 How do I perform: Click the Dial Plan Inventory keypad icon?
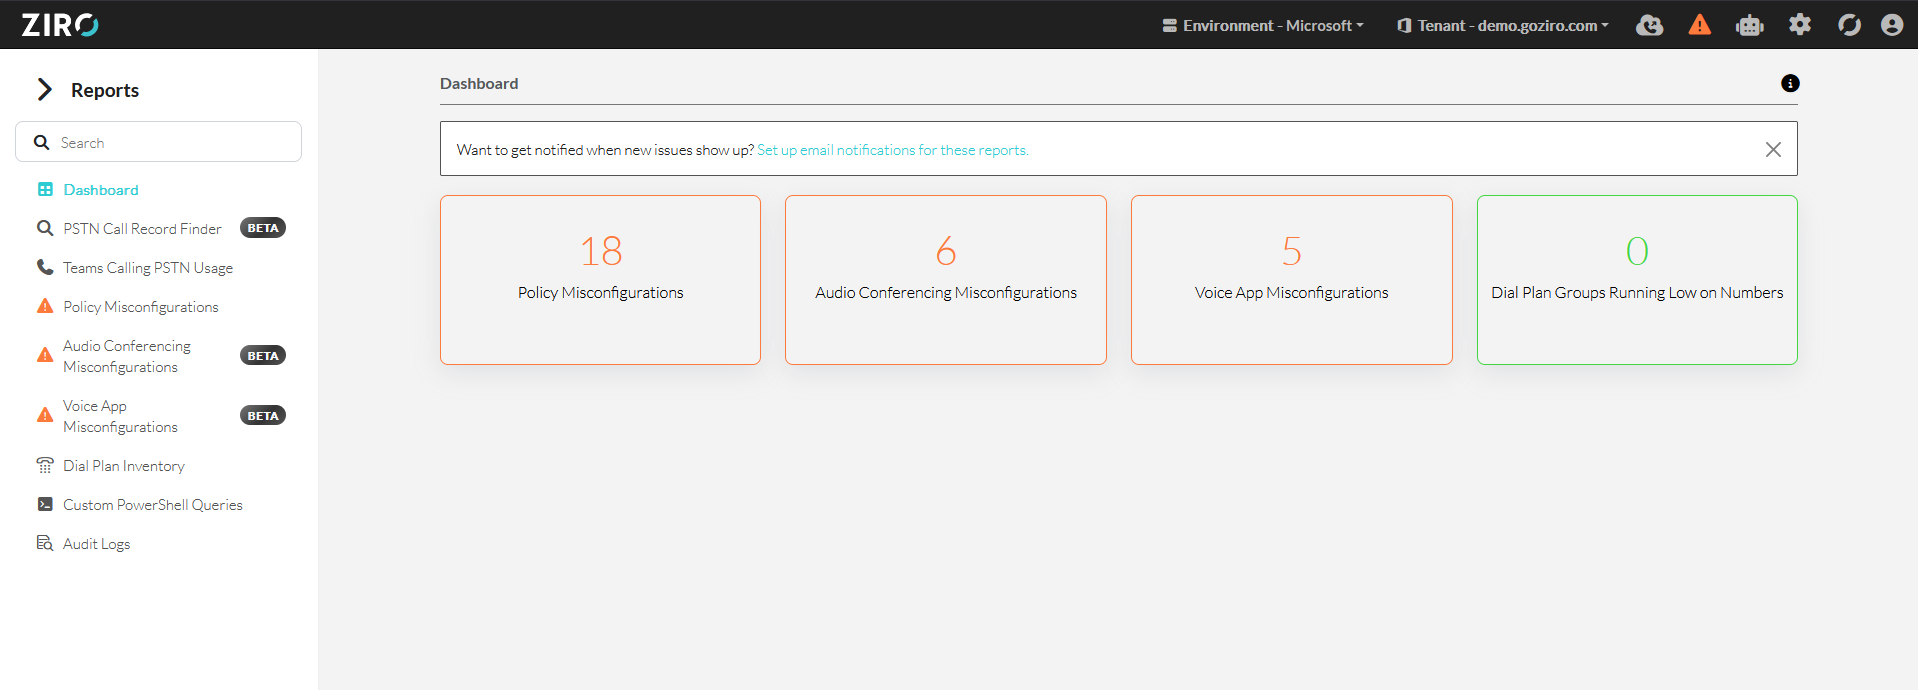tap(45, 465)
